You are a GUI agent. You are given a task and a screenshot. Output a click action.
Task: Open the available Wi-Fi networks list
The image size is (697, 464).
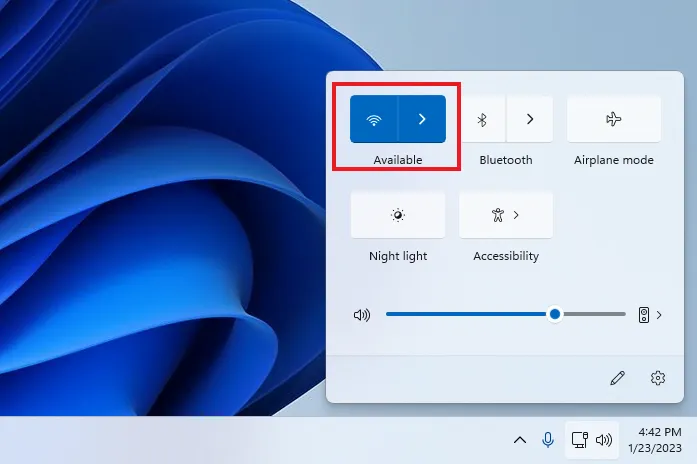(x=422, y=119)
